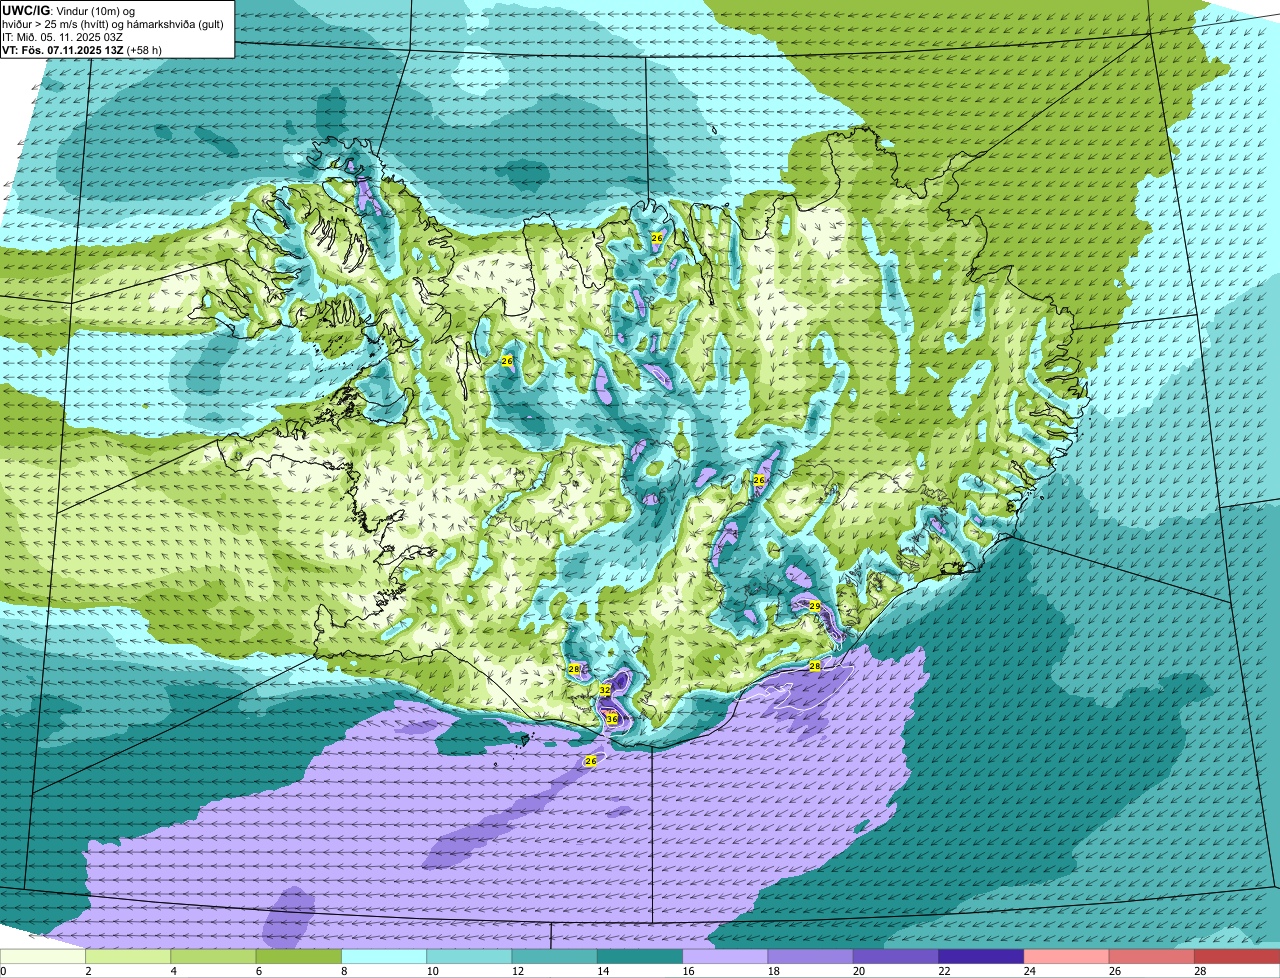Click the title line "UWC/IG: Vindur (10m) og"
The image size is (1280, 978).
(x=68, y=10)
